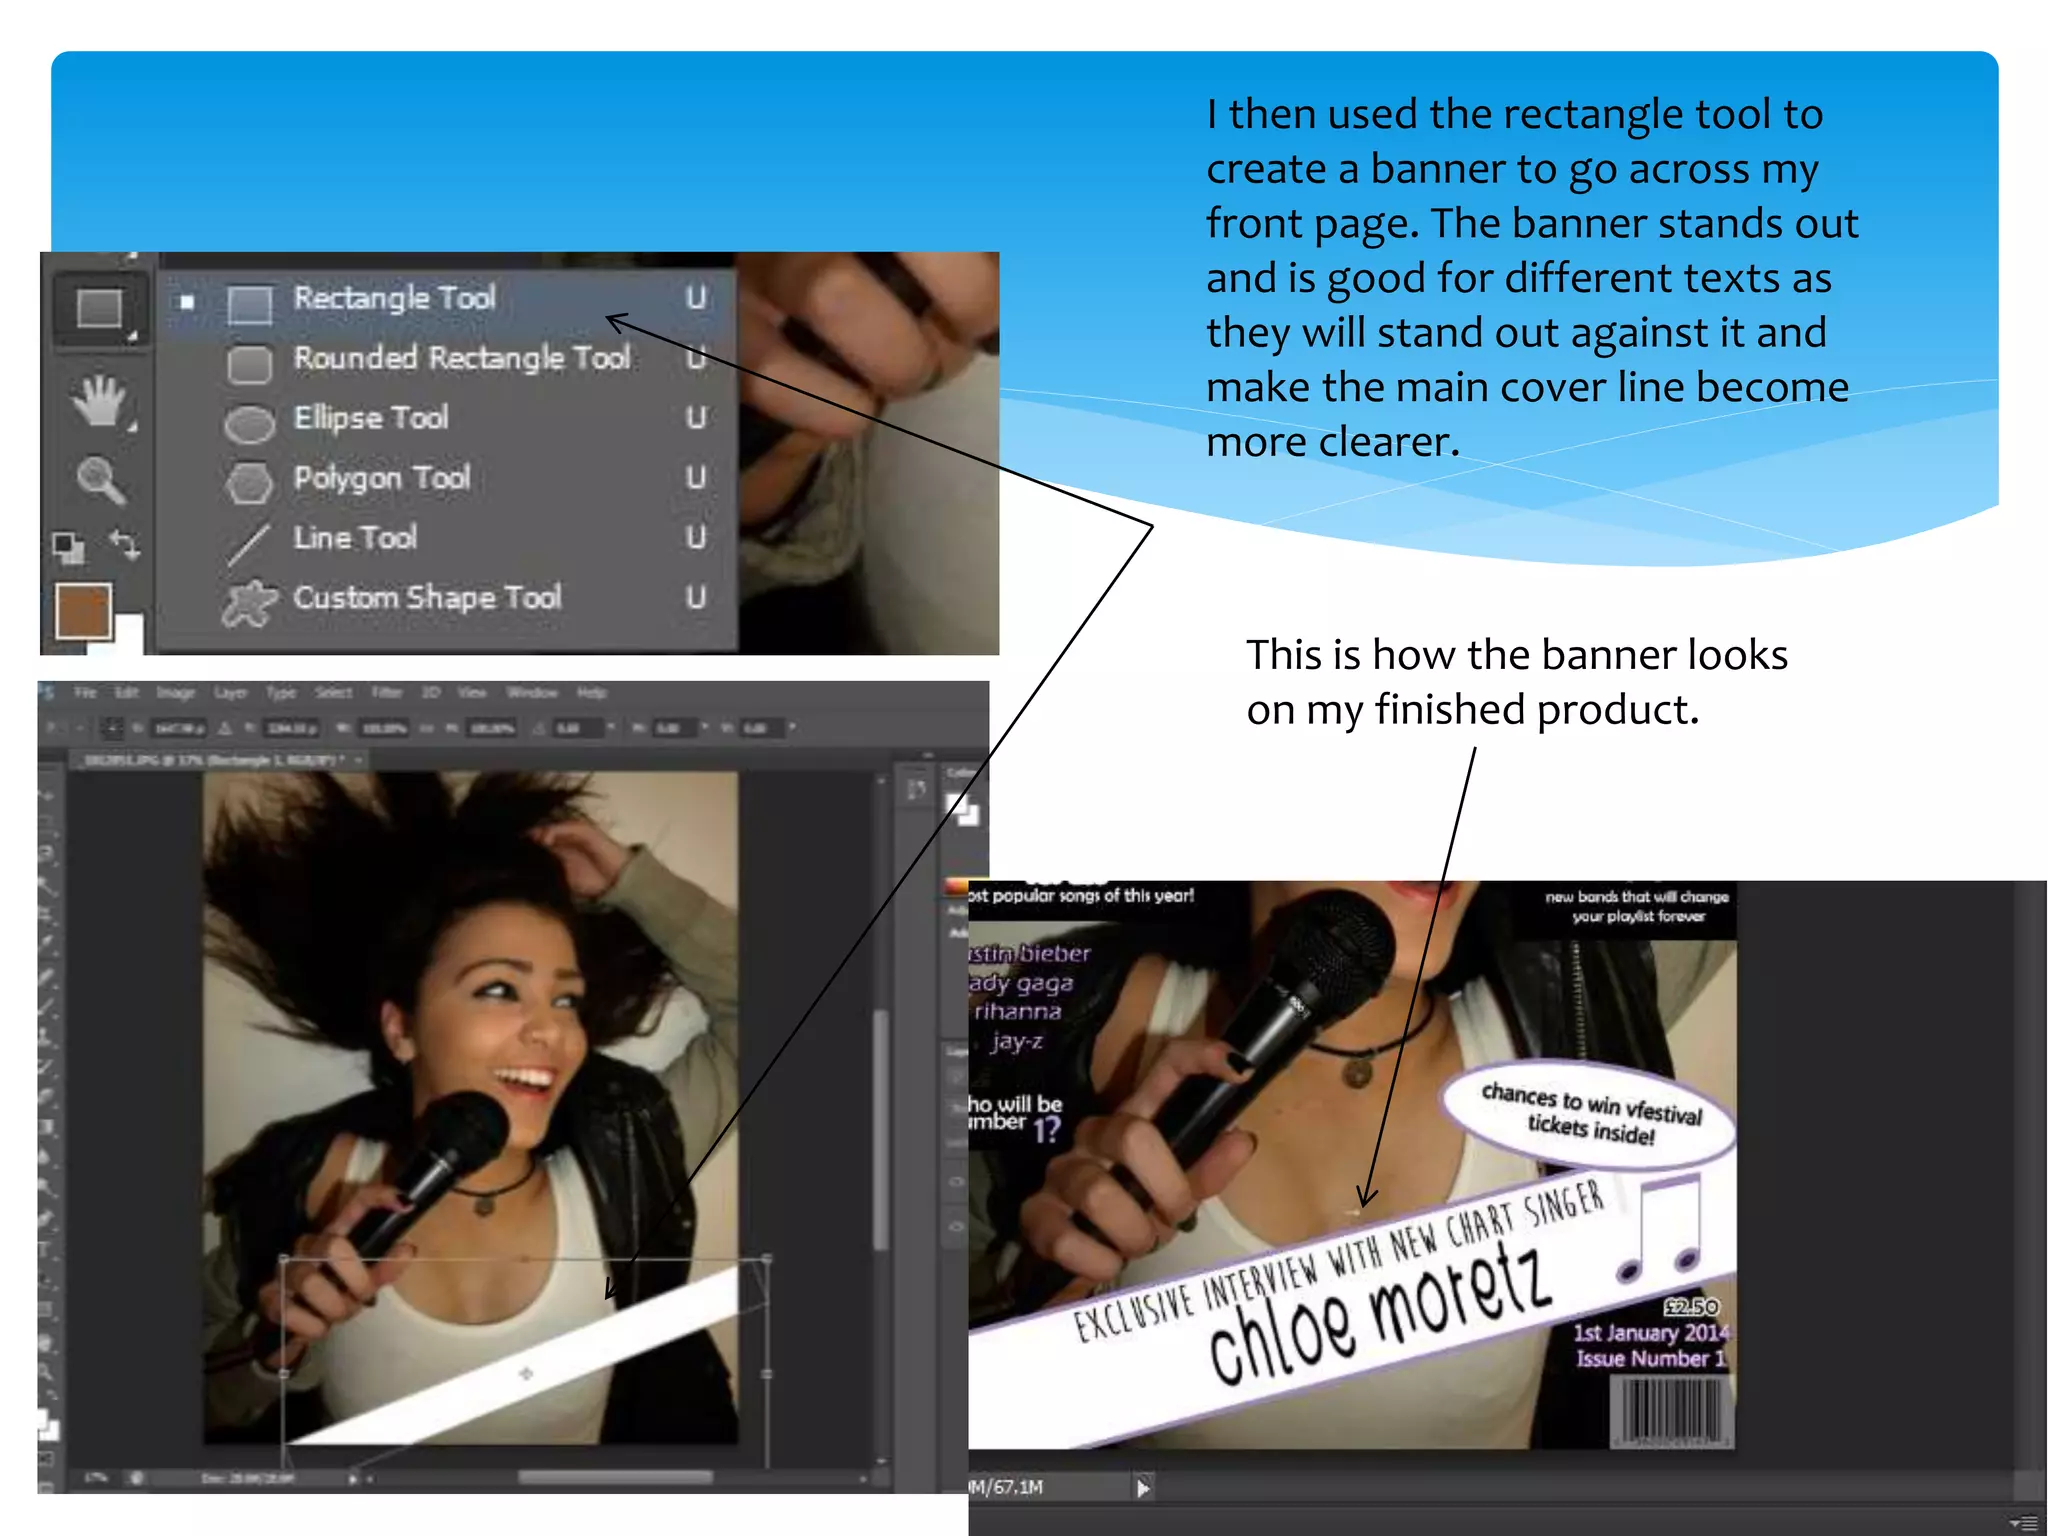The height and width of the screenshot is (1536, 2048).
Task: Click the rotation angle field
Action: coord(578,728)
